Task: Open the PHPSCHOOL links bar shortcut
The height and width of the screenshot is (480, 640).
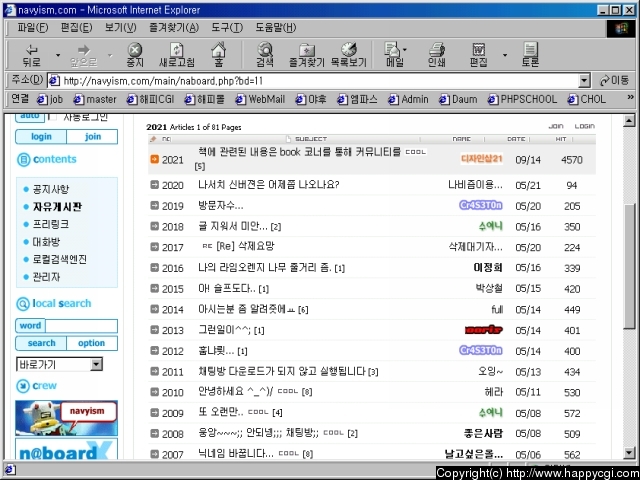Action: tap(522, 99)
